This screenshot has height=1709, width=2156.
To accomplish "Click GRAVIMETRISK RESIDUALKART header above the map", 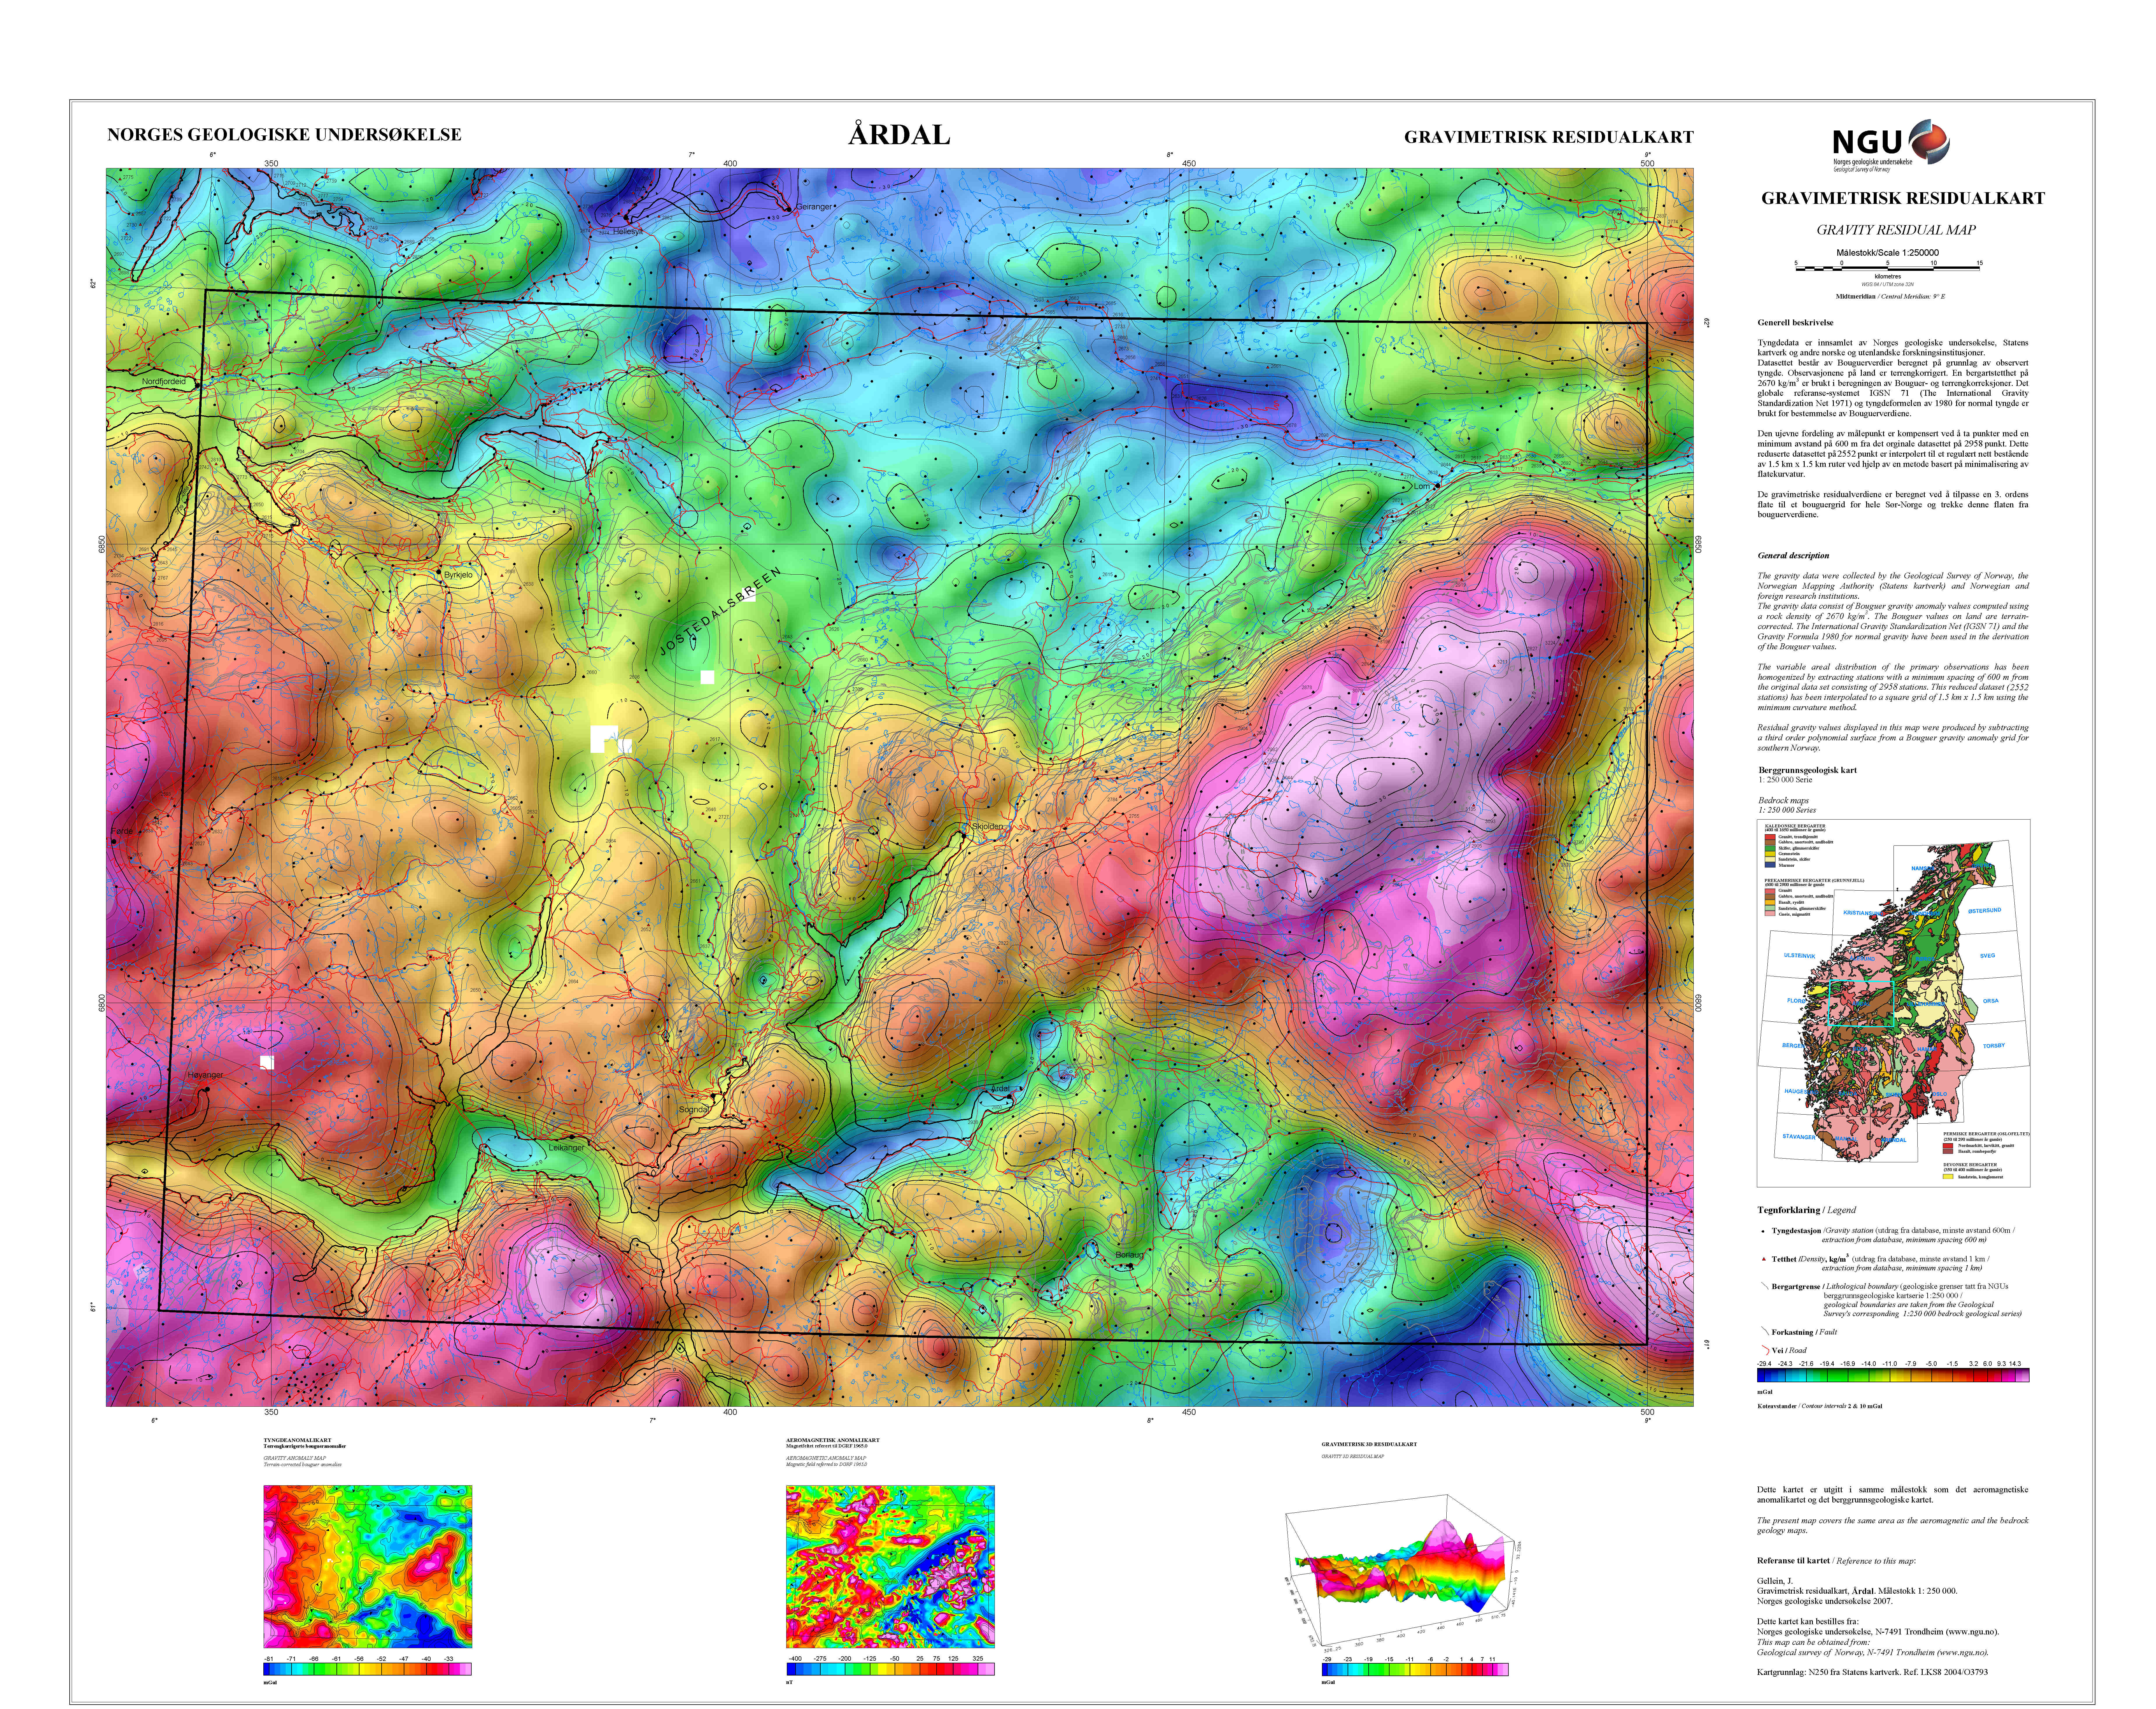I will pos(1549,137).
